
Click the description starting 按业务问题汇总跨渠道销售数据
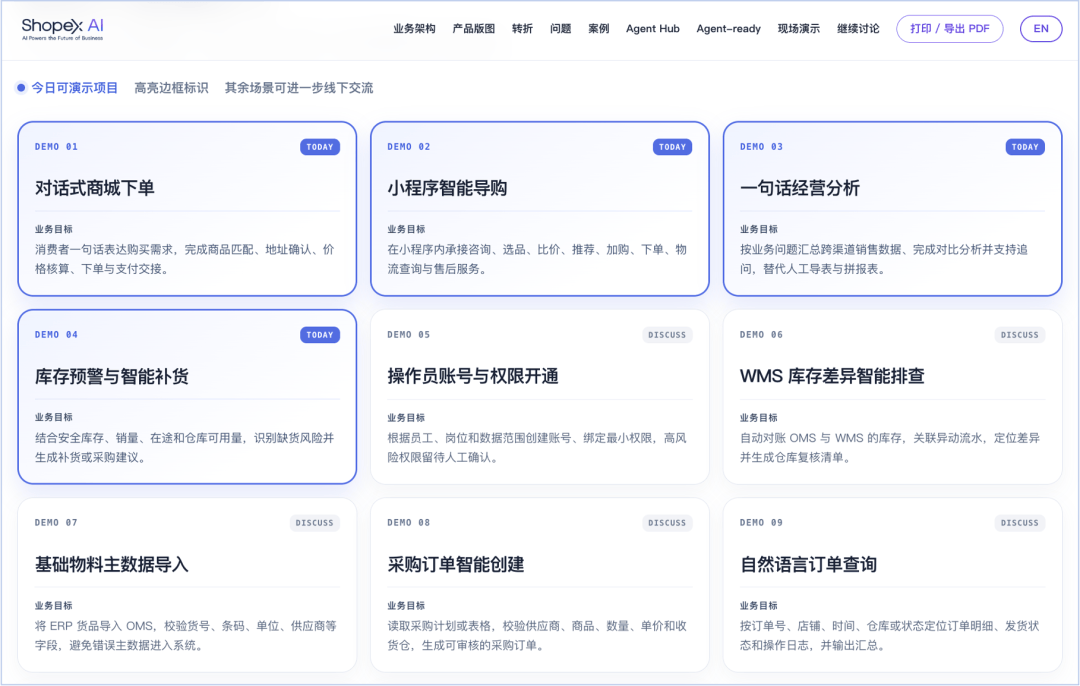pos(884,259)
